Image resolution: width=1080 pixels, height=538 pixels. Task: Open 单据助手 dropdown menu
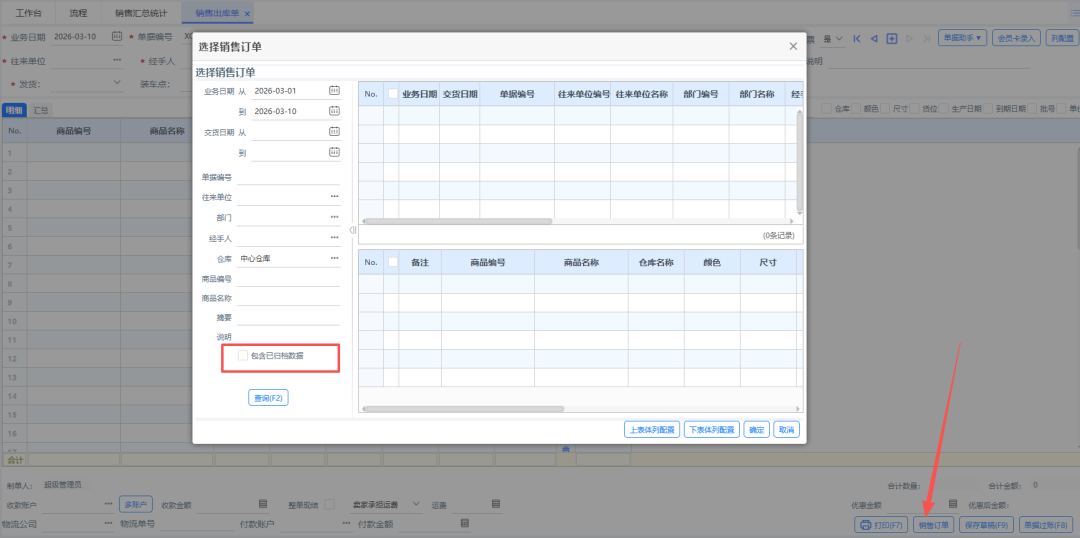pos(963,38)
